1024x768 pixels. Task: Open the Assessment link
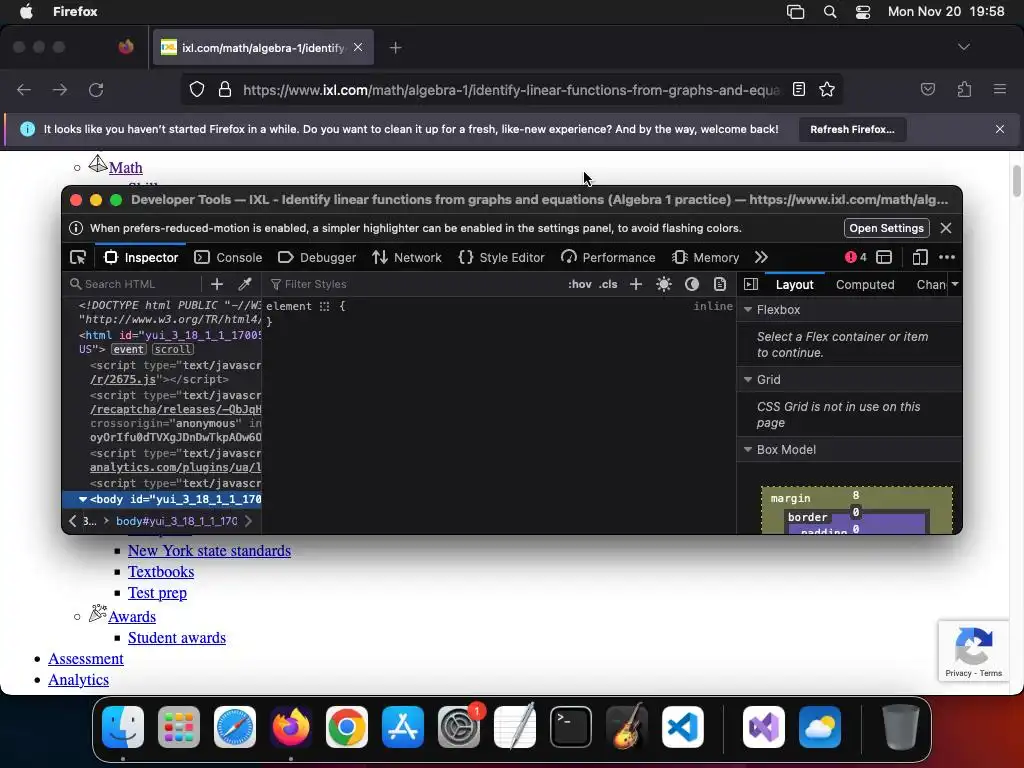click(86, 658)
